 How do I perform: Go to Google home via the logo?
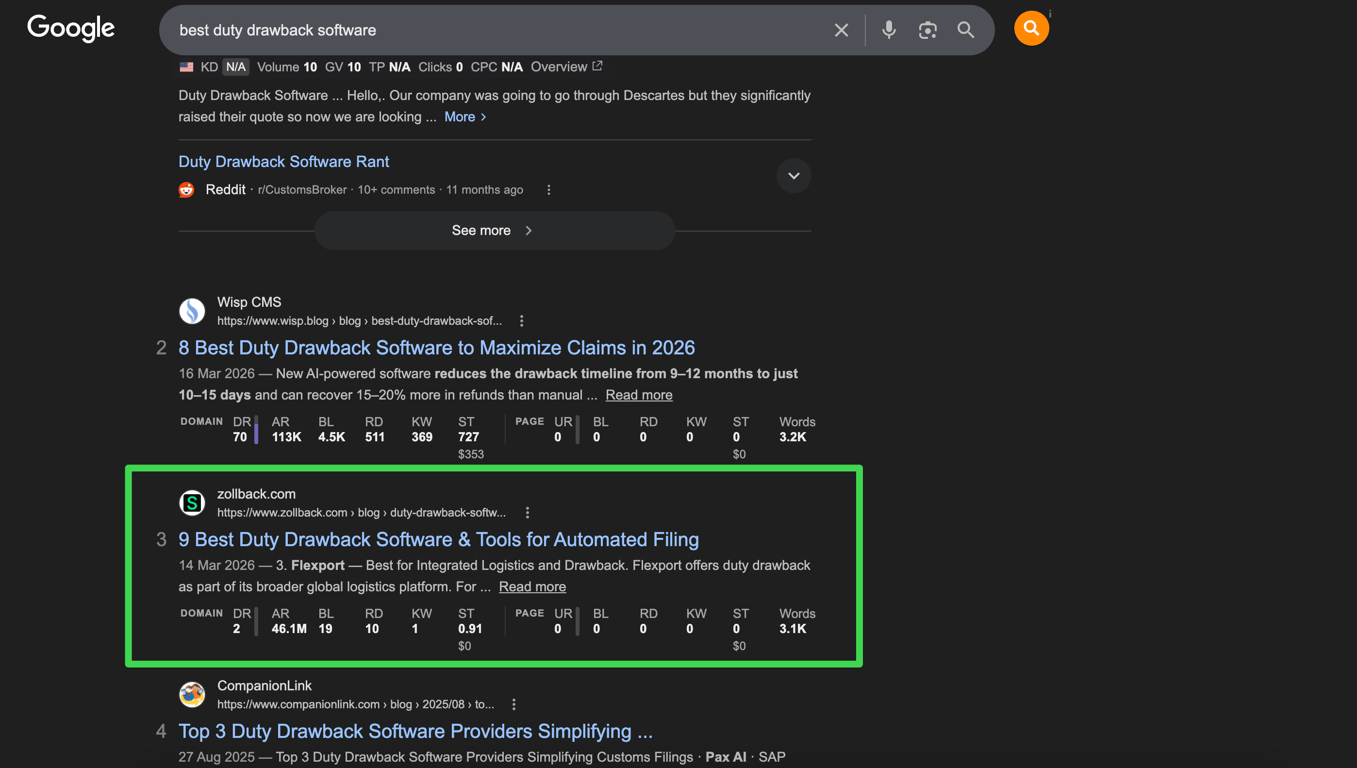pyautogui.click(x=71, y=29)
